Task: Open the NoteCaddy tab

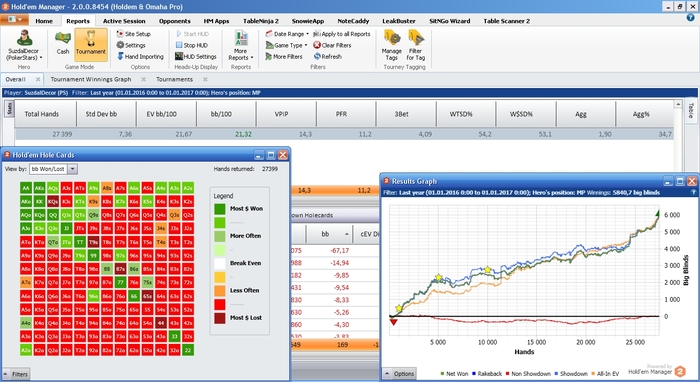Action: (353, 21)
